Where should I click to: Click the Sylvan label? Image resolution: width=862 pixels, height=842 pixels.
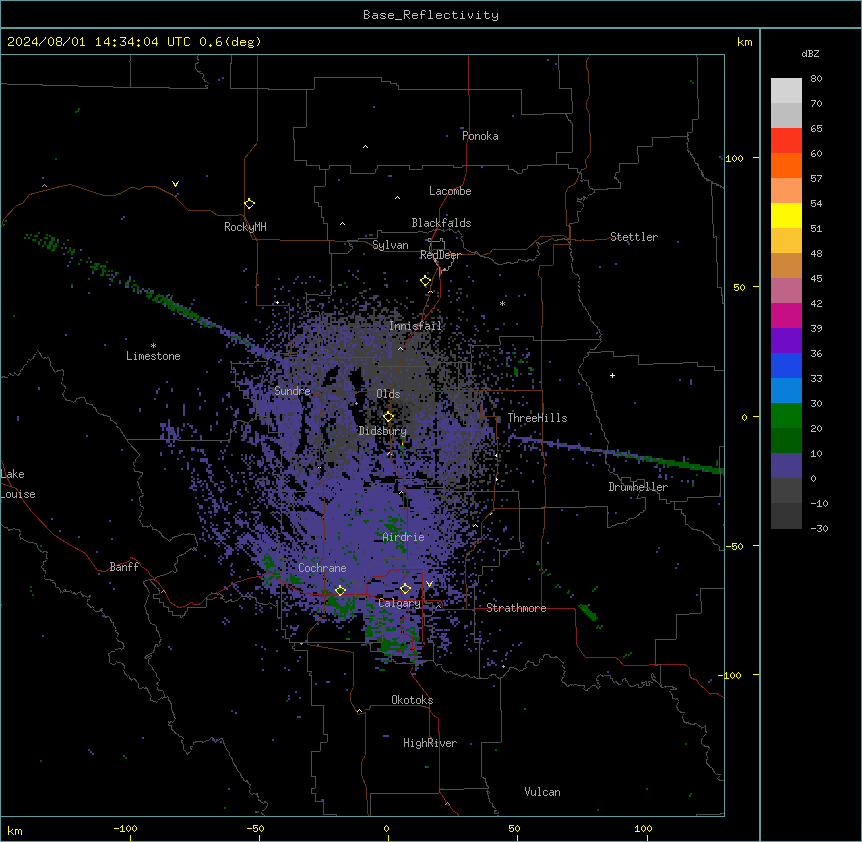click(x=390, y=245)
